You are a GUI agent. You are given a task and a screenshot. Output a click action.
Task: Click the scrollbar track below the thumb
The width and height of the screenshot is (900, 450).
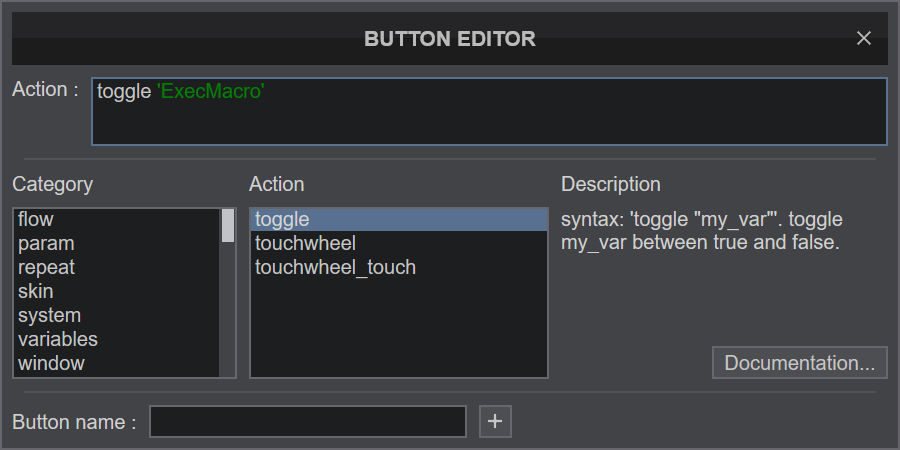(228, 310)
